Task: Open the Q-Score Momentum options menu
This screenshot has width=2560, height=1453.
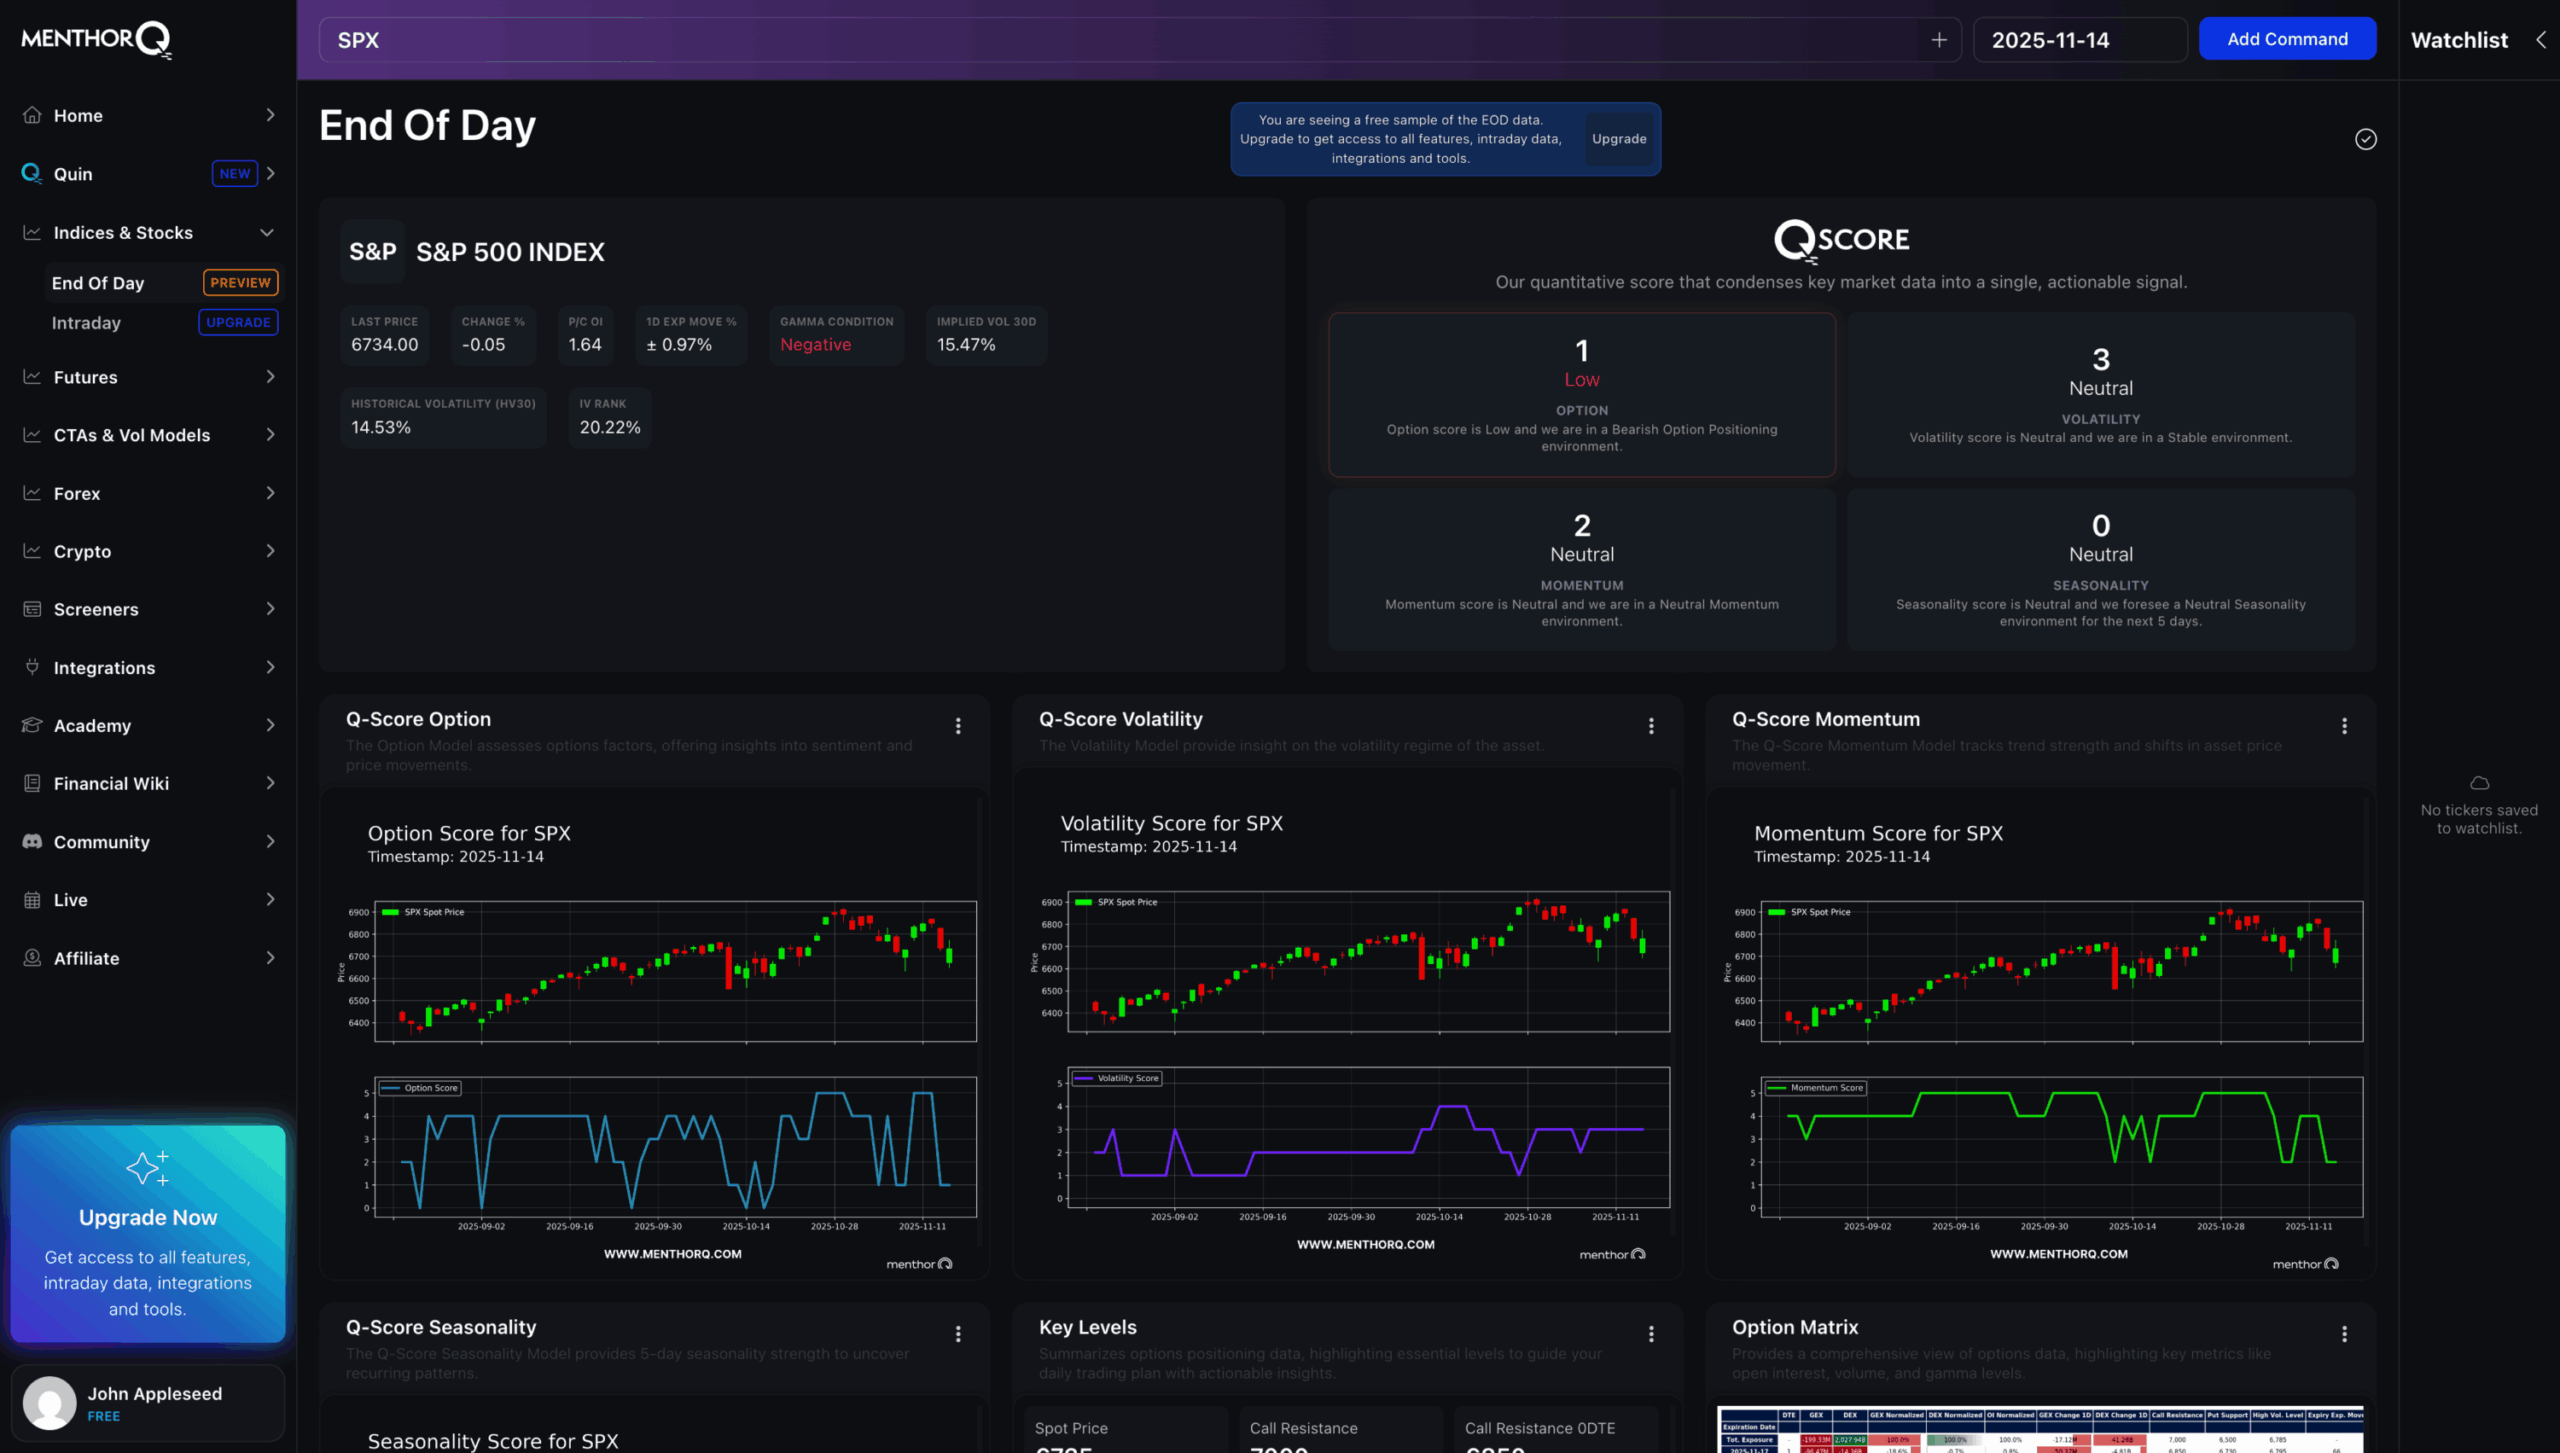Action: click(2345, 725)
